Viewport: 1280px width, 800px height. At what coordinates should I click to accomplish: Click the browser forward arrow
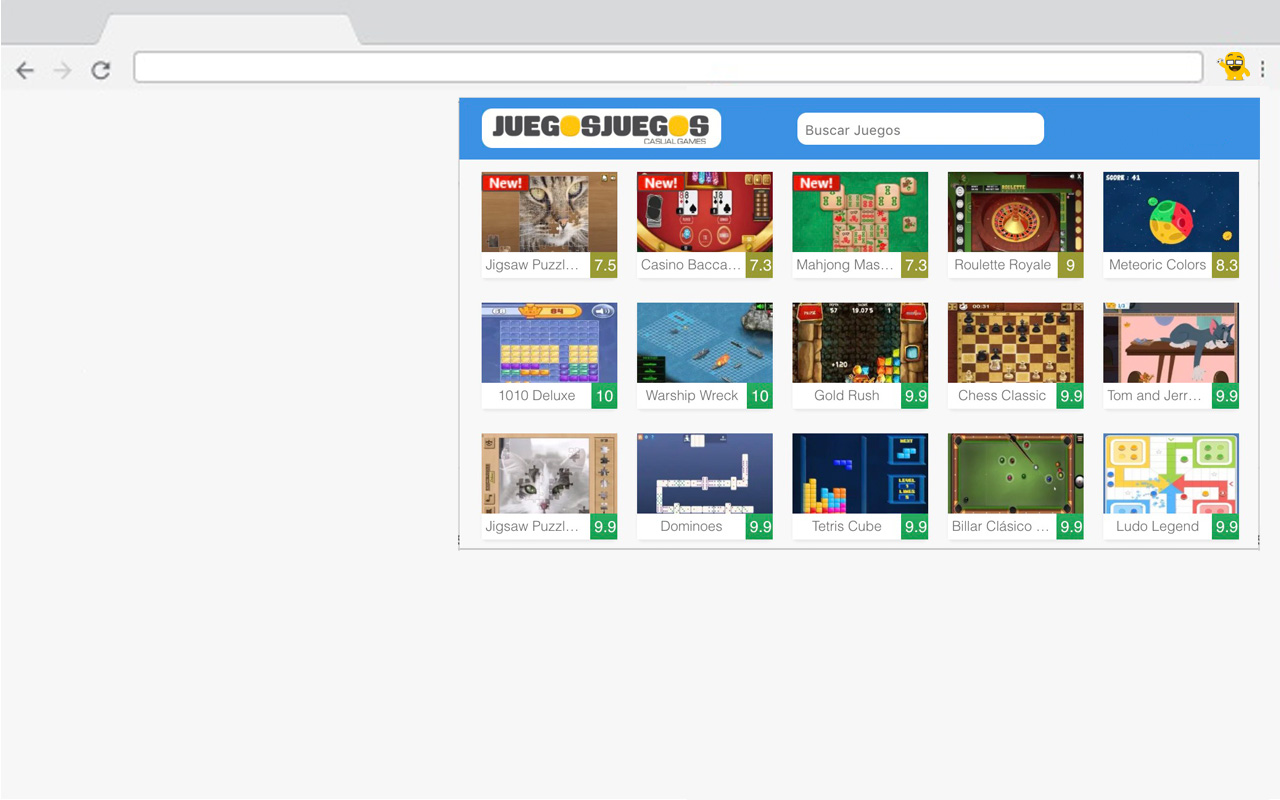pos(62,70)
